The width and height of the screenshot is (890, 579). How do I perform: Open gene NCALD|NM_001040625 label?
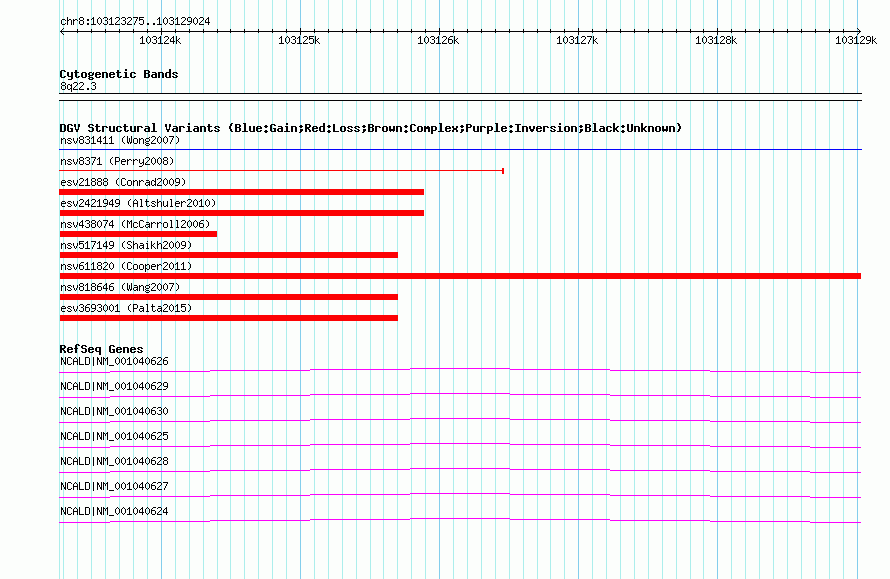click(x=114, y=437)
